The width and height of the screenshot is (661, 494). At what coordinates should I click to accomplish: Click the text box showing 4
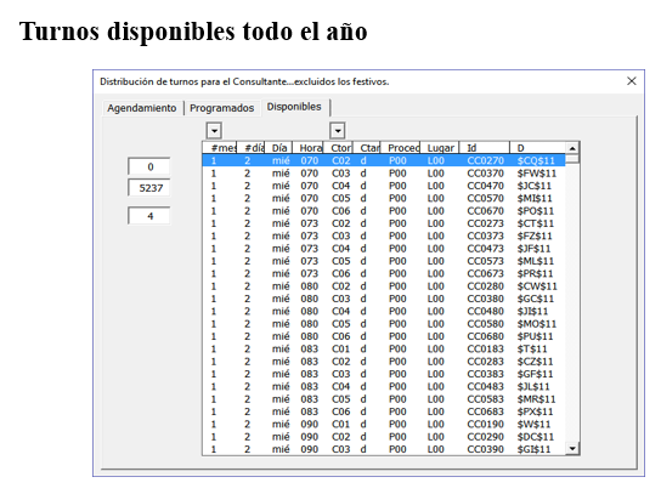pyautogui.click(x=149, y=216)
